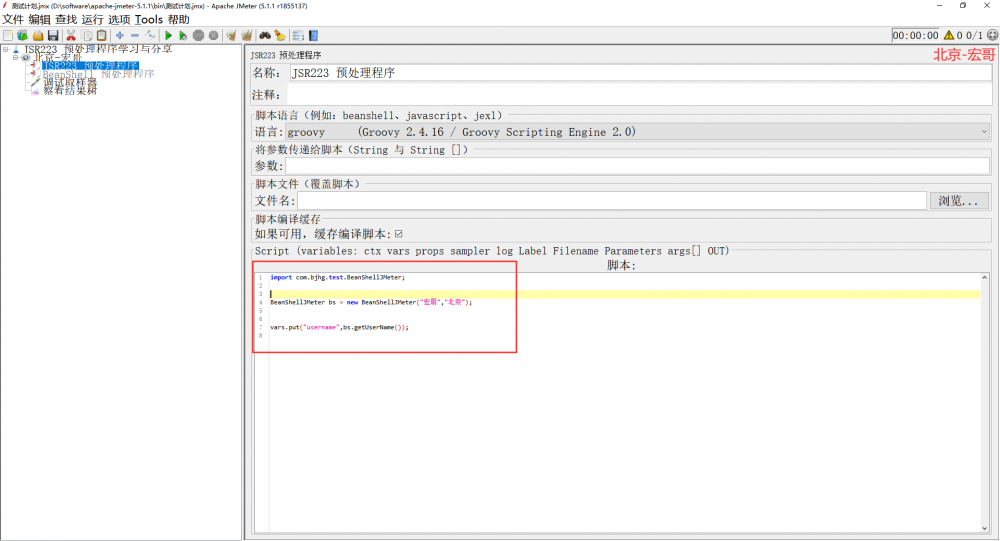Click the remote engines status icon
1000x541 pixels.
point(992,35)
